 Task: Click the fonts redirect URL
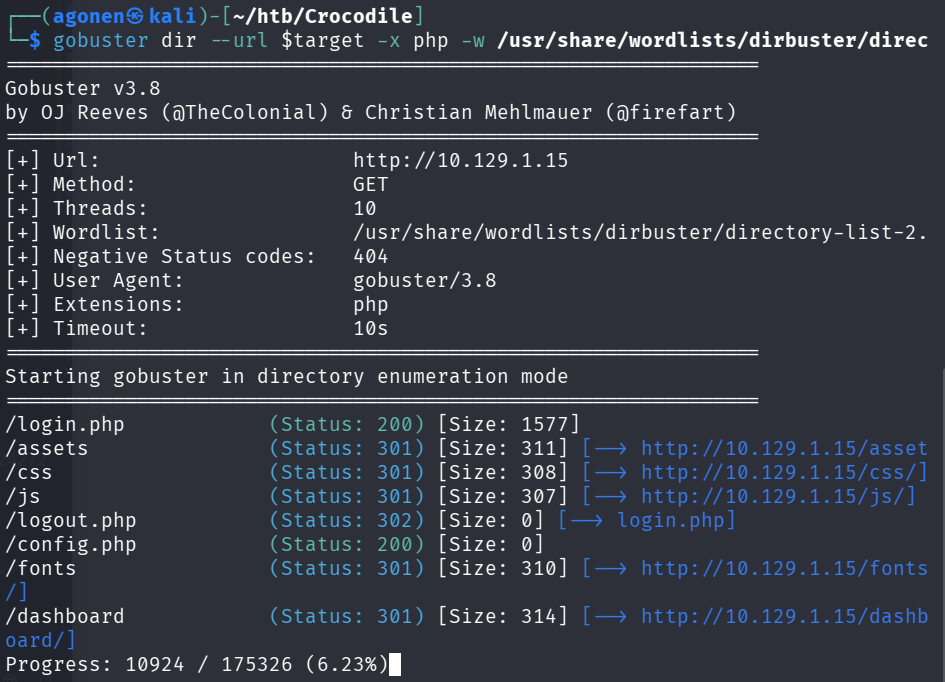784,568
